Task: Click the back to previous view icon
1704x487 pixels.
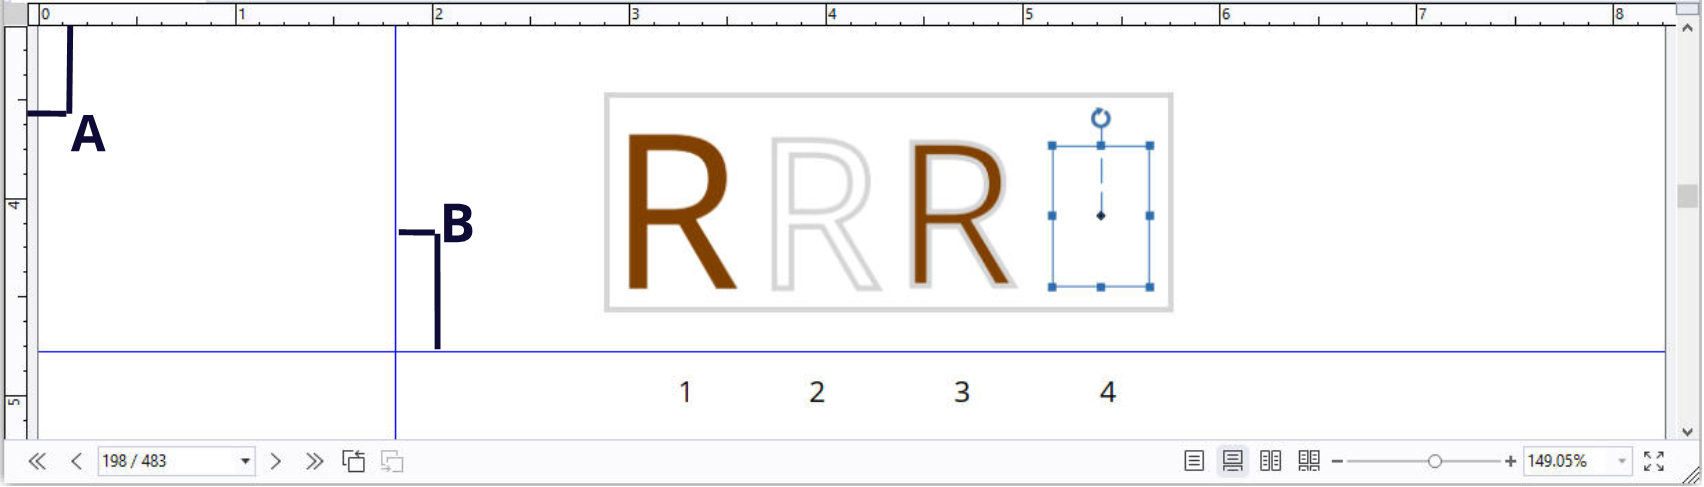Action: [353, 461]
